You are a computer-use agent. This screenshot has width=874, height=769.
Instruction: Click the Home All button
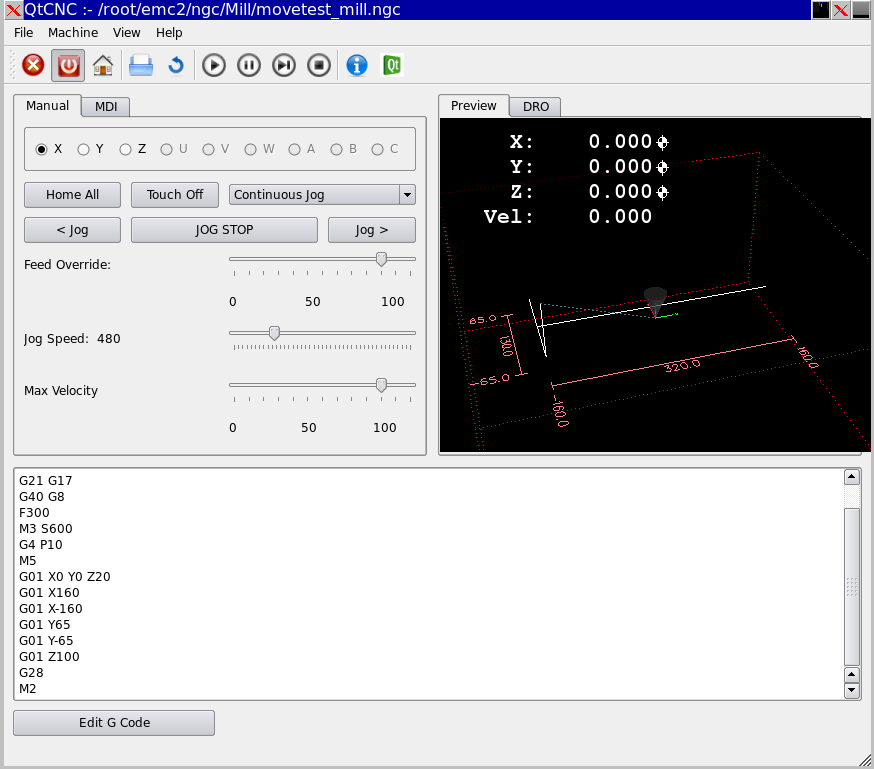72,195
